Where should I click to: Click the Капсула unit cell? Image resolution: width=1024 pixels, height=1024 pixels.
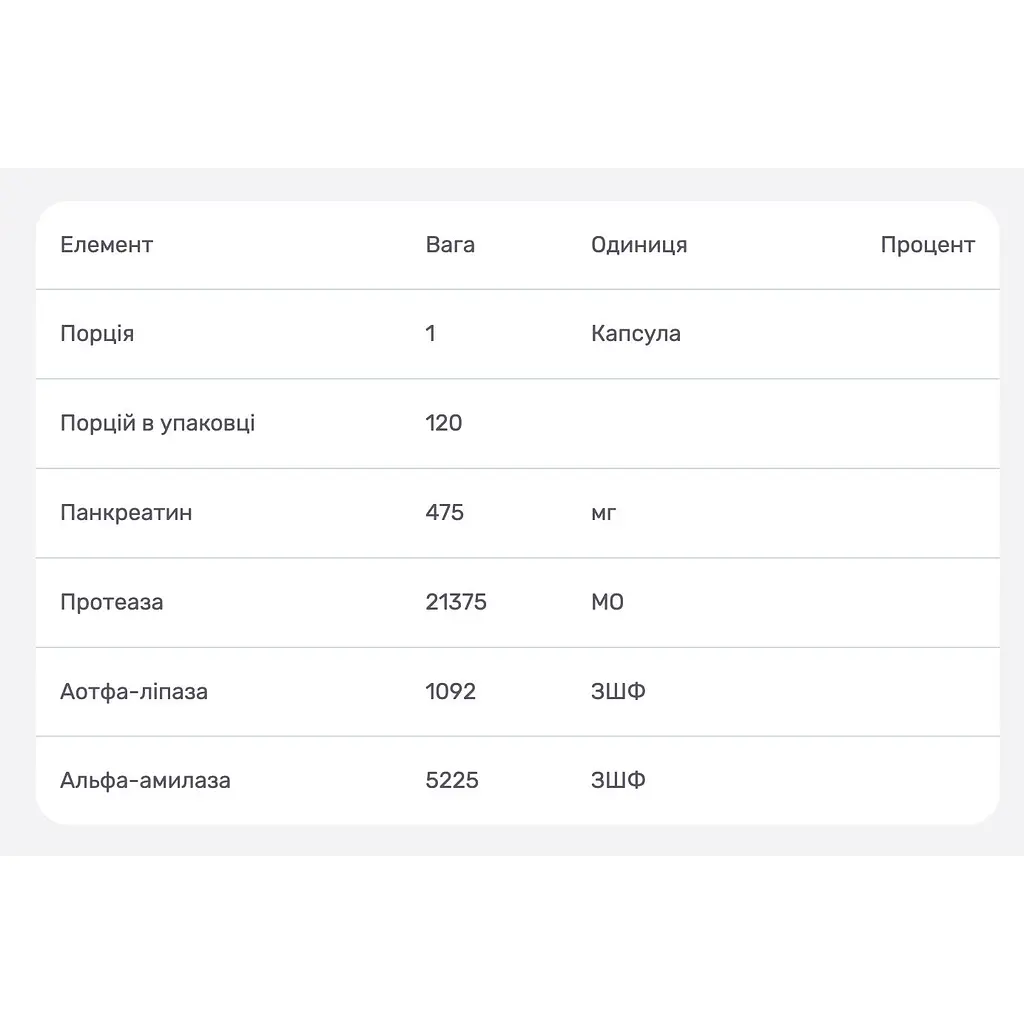[x=635, y=334]
